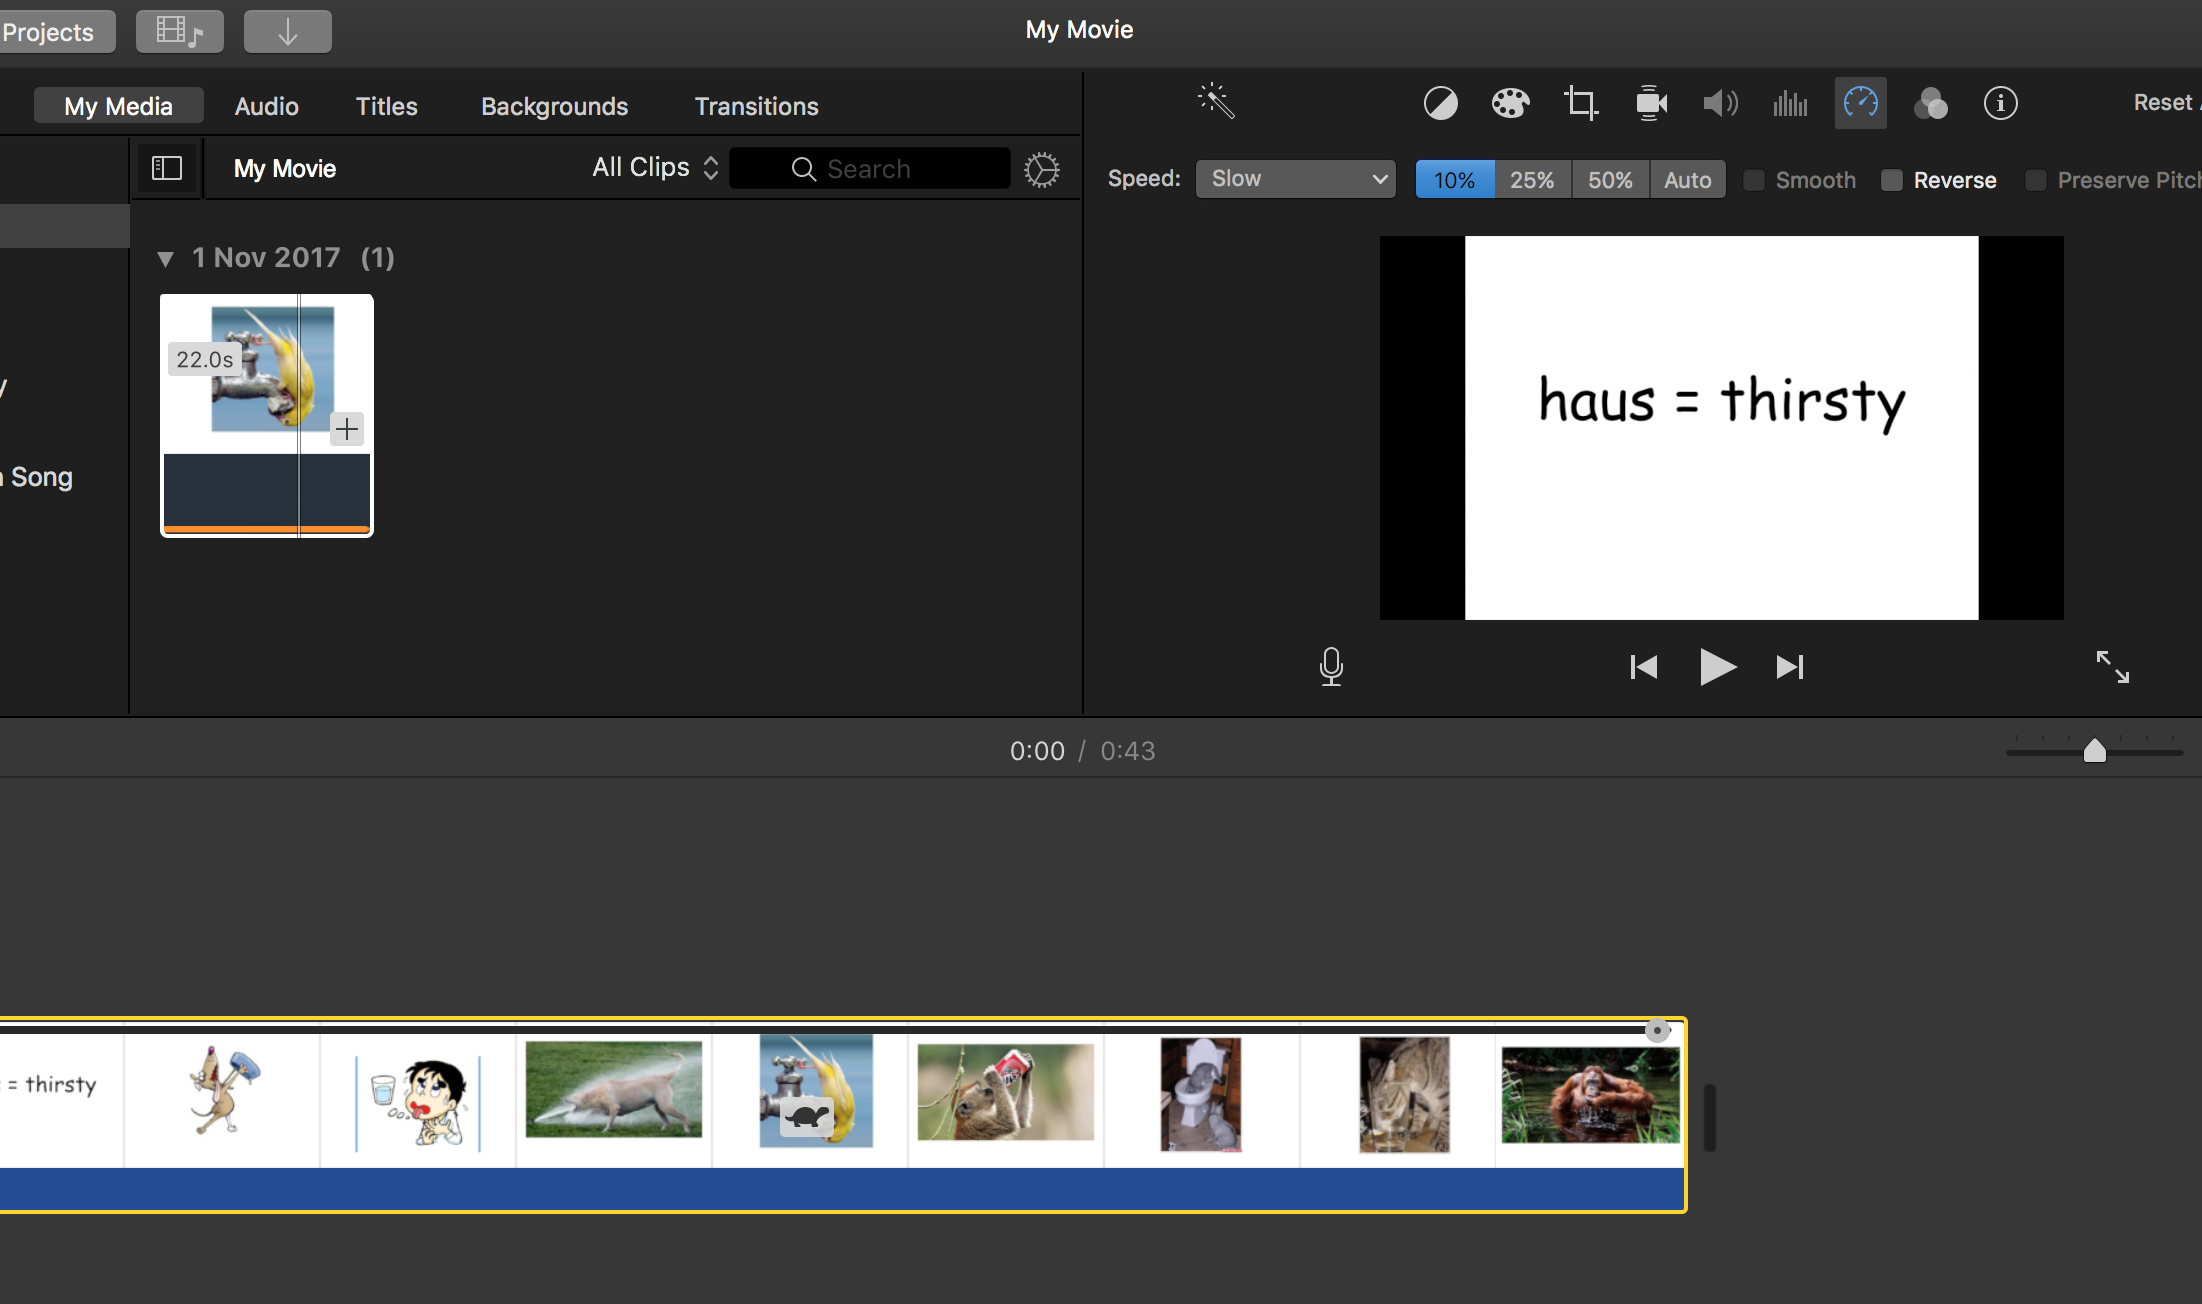The image size is (2202, 1304).
Task: Toggle the Preserve Pitch checkbox
Action: 2036,180
